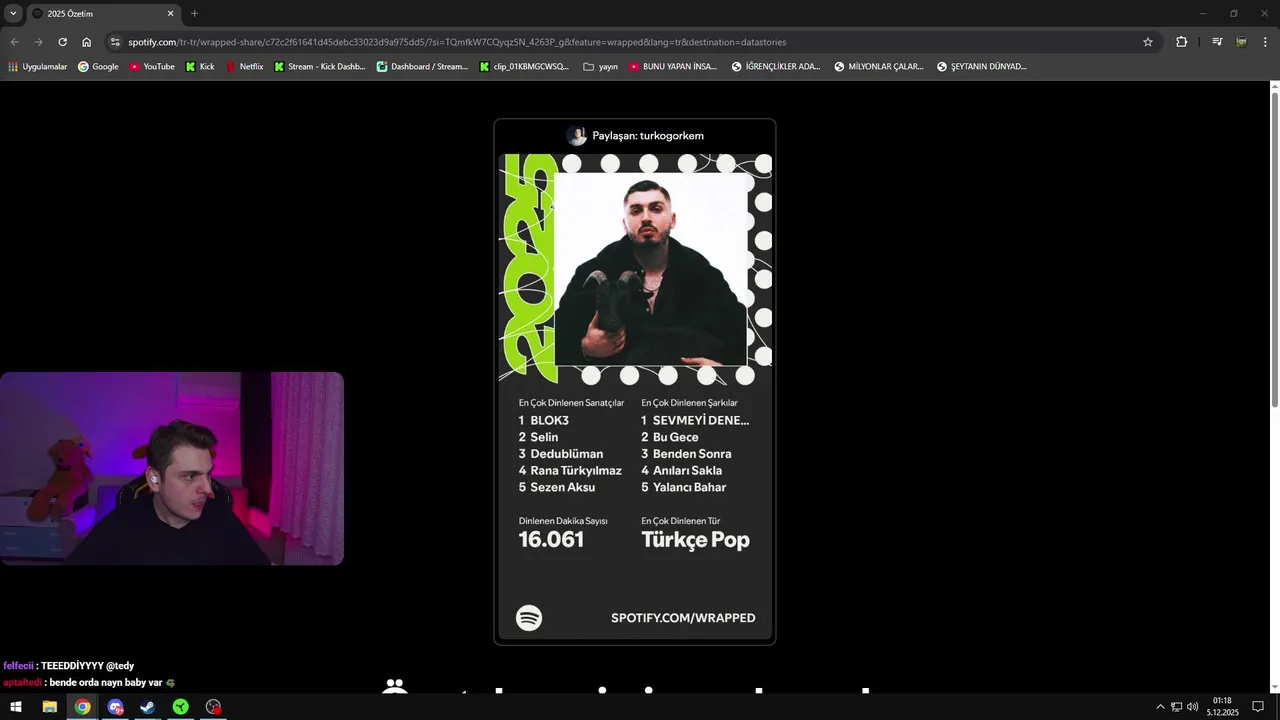The height and width of the screenshot is (720, 1280).
Task: Select artist Dedublüman
Action: pyautogui.click(x=567, y=454)
